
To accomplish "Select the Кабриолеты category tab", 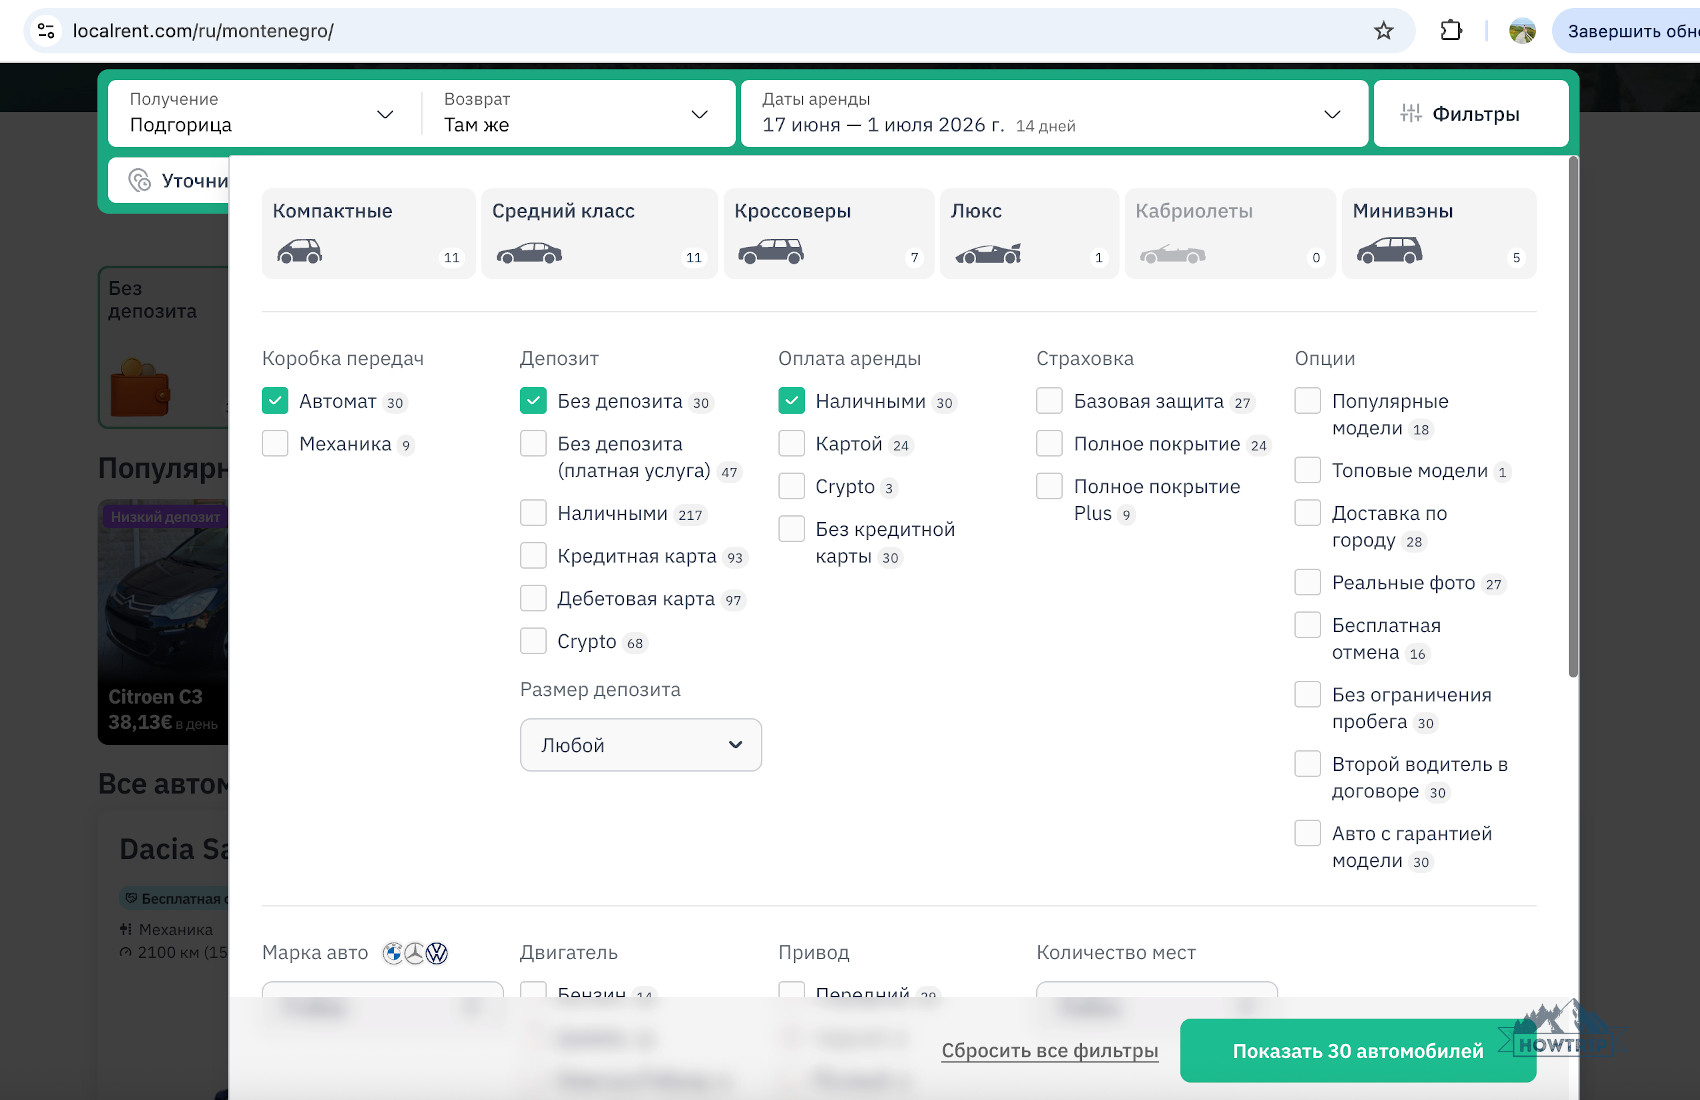I will coord(1230,233).
